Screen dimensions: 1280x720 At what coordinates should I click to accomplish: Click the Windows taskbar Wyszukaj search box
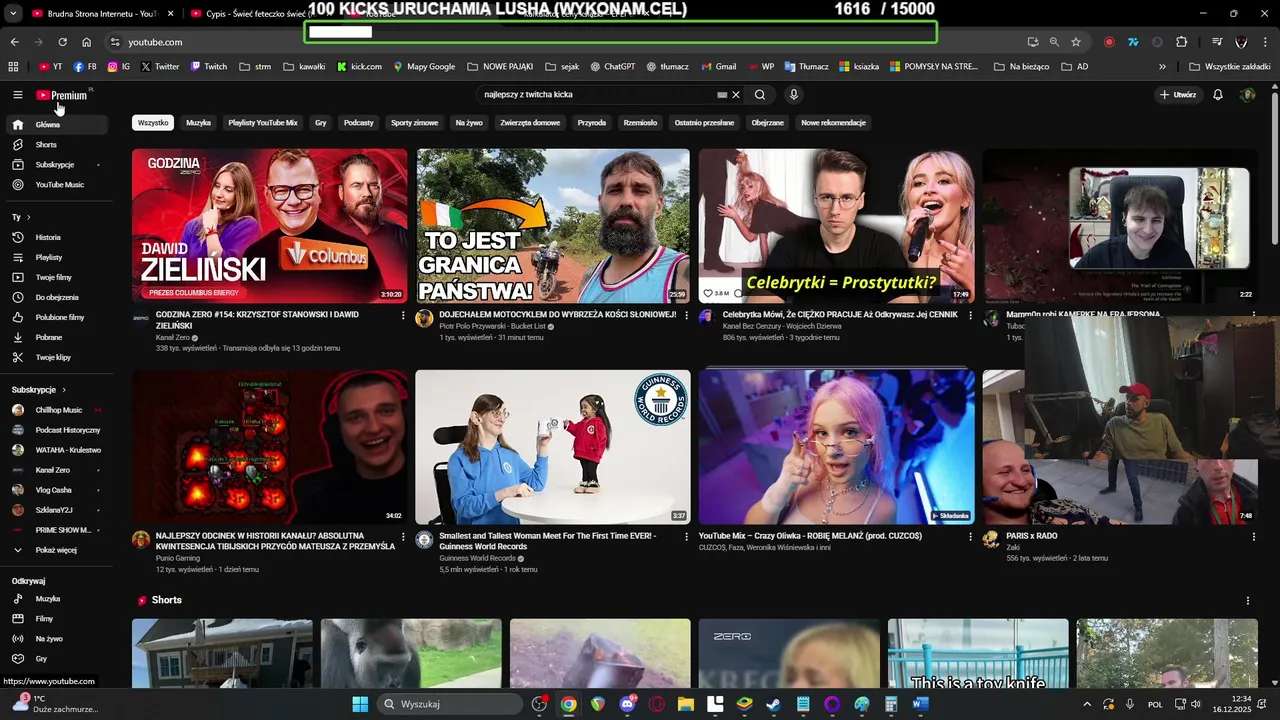pos(450,704)
